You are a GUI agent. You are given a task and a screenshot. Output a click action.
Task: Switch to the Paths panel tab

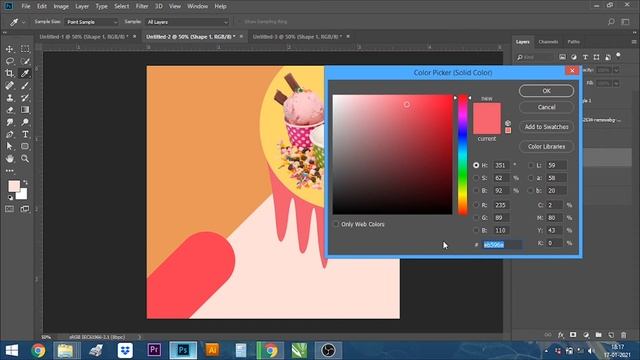click(x=573, y=42)
